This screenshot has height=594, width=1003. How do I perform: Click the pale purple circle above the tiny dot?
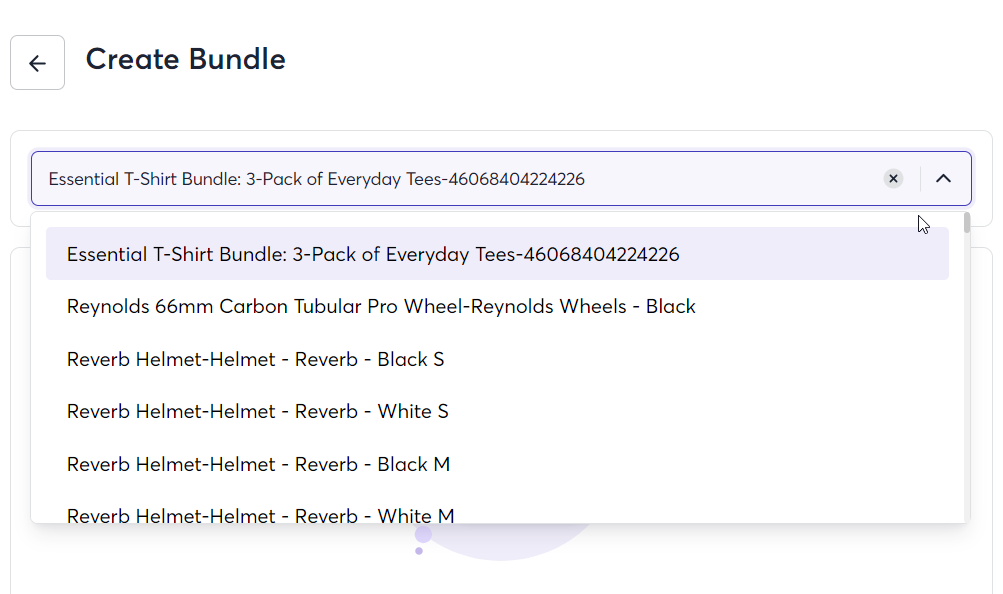423,533
